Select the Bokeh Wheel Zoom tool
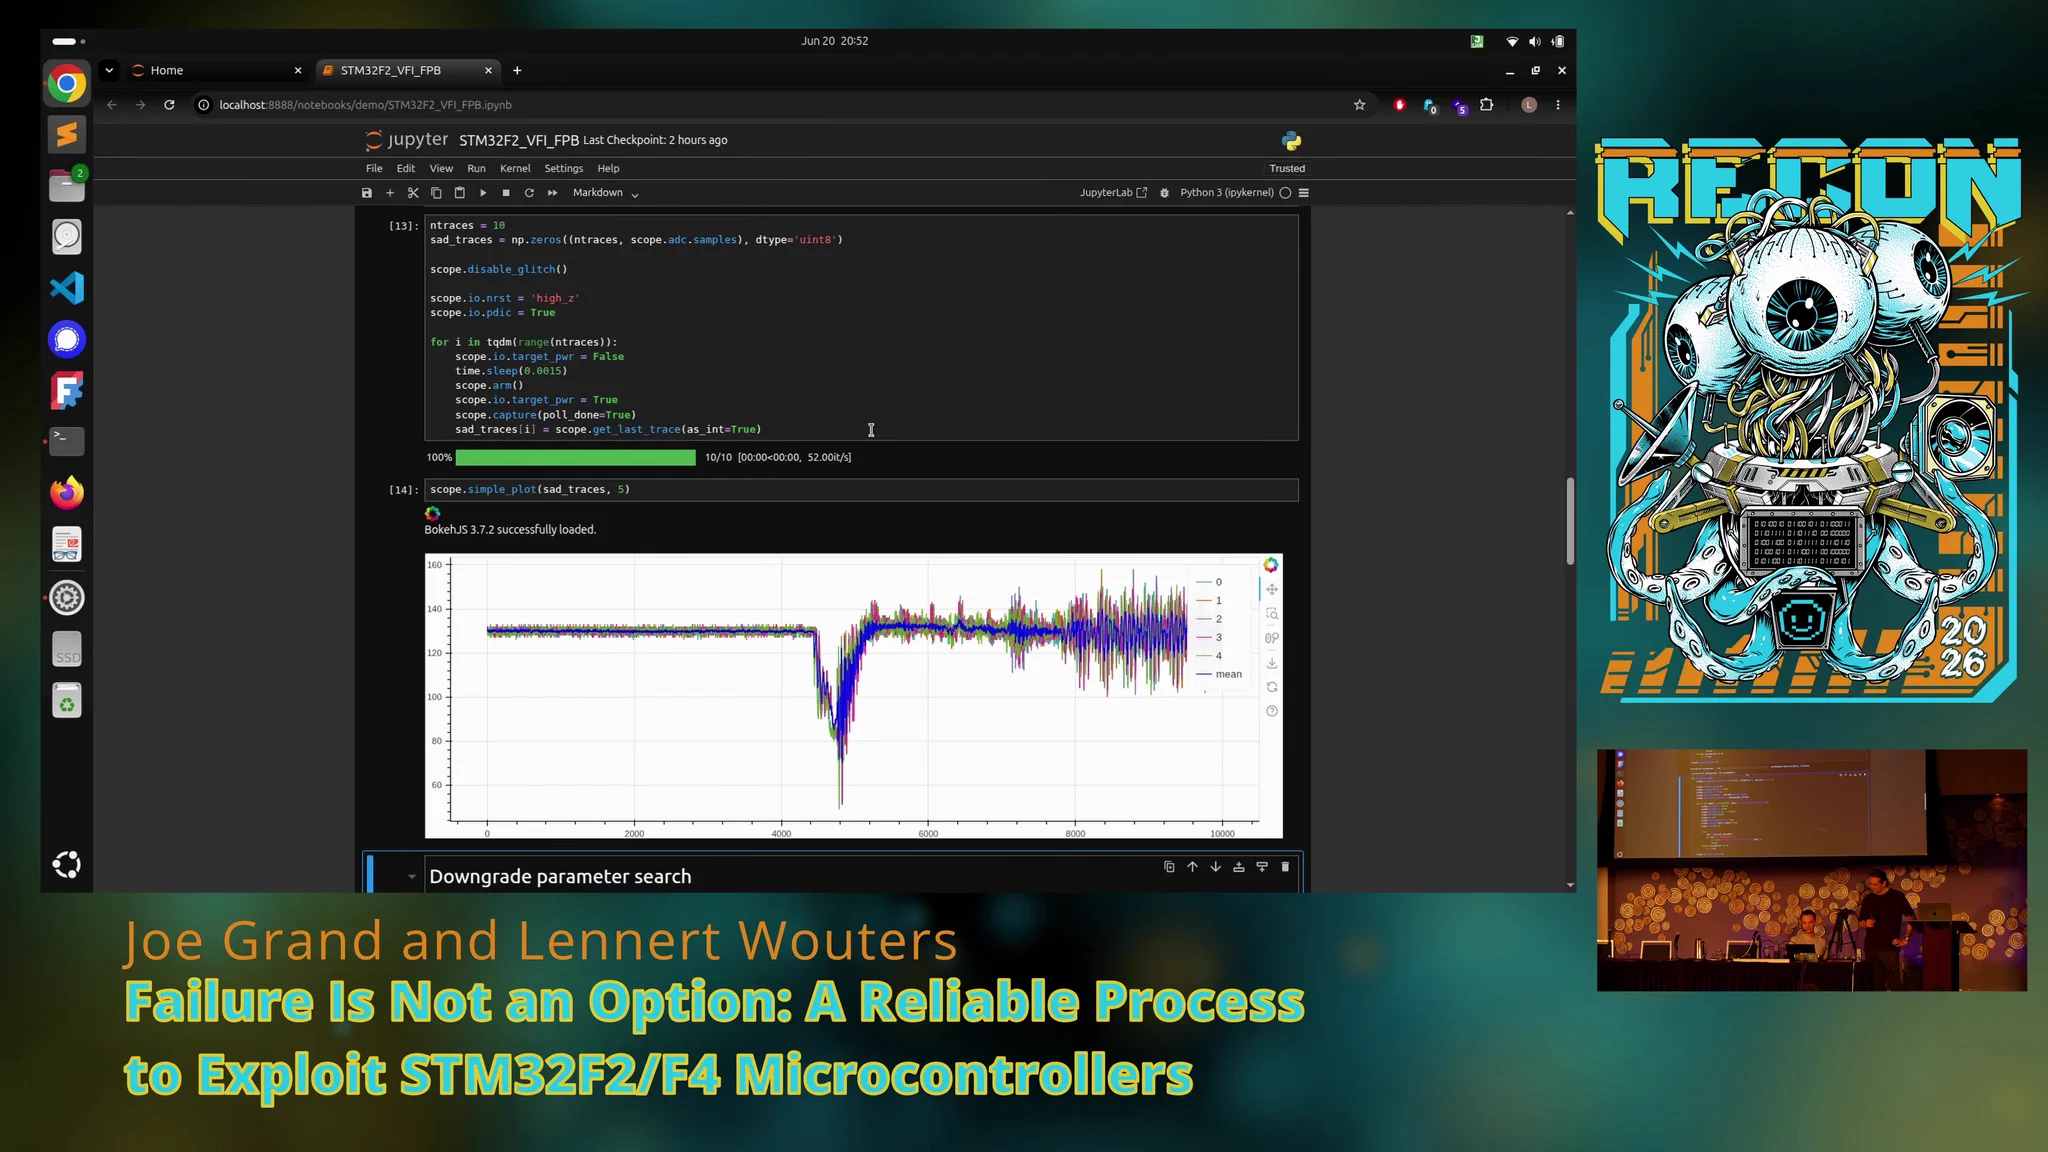 point(1271,638)
